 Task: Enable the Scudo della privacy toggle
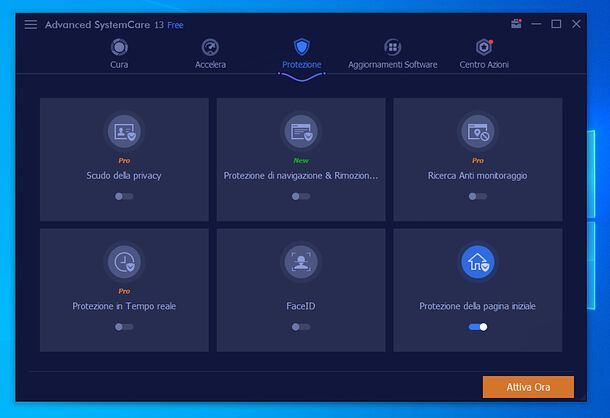point(124,196)
